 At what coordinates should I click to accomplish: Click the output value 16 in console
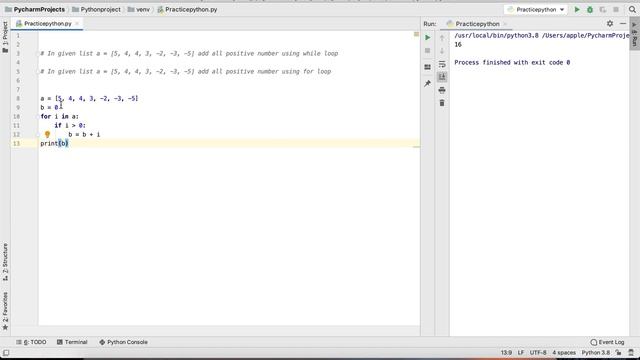458,44
